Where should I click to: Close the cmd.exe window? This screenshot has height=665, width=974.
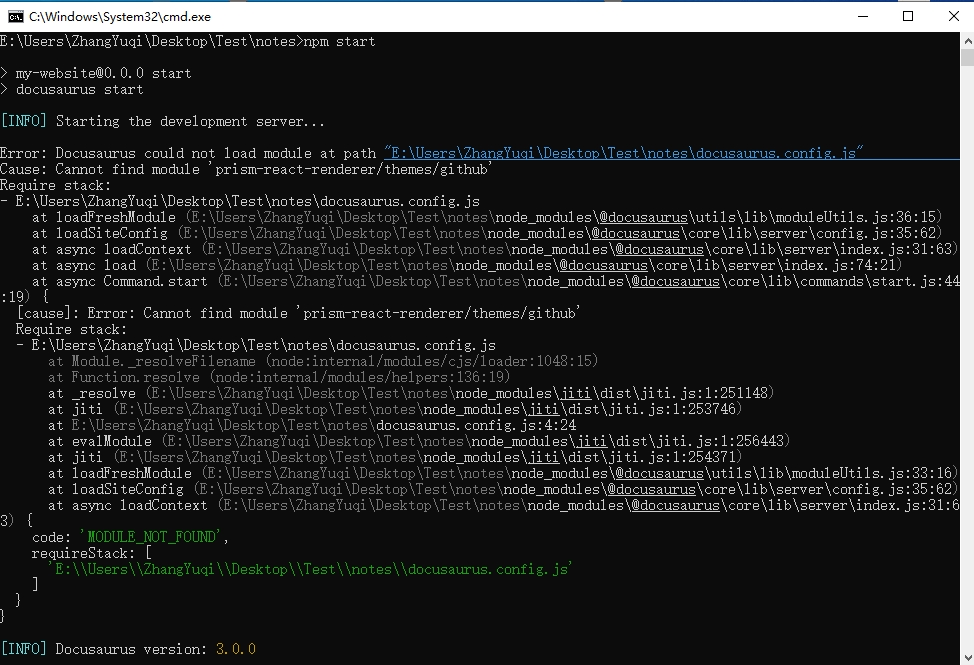pyautogui.click(x=954, y=16)
